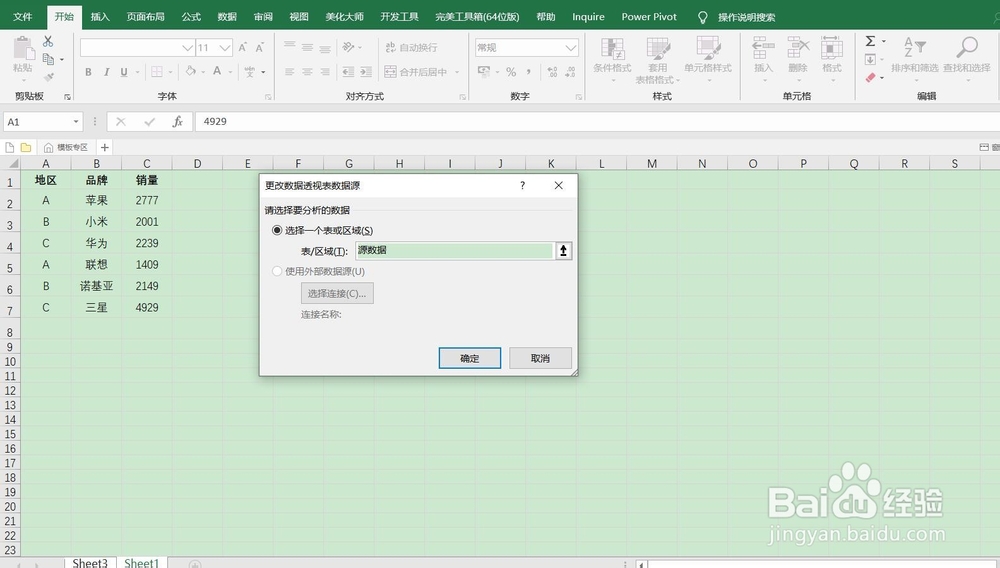Click the Center alignment icon

[x=307, y=72]
